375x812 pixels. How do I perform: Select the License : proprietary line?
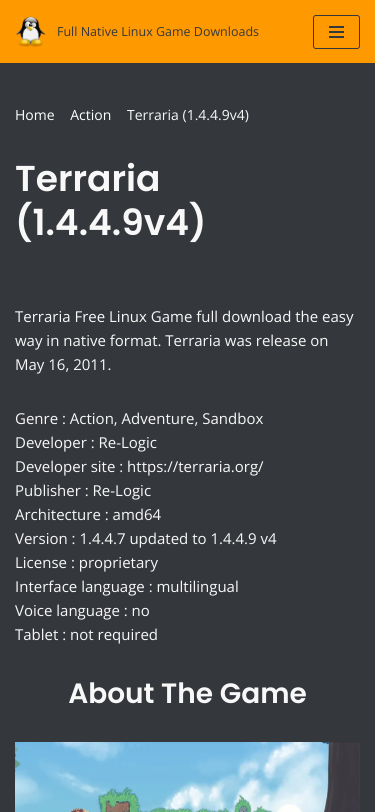tap(86, 562)
